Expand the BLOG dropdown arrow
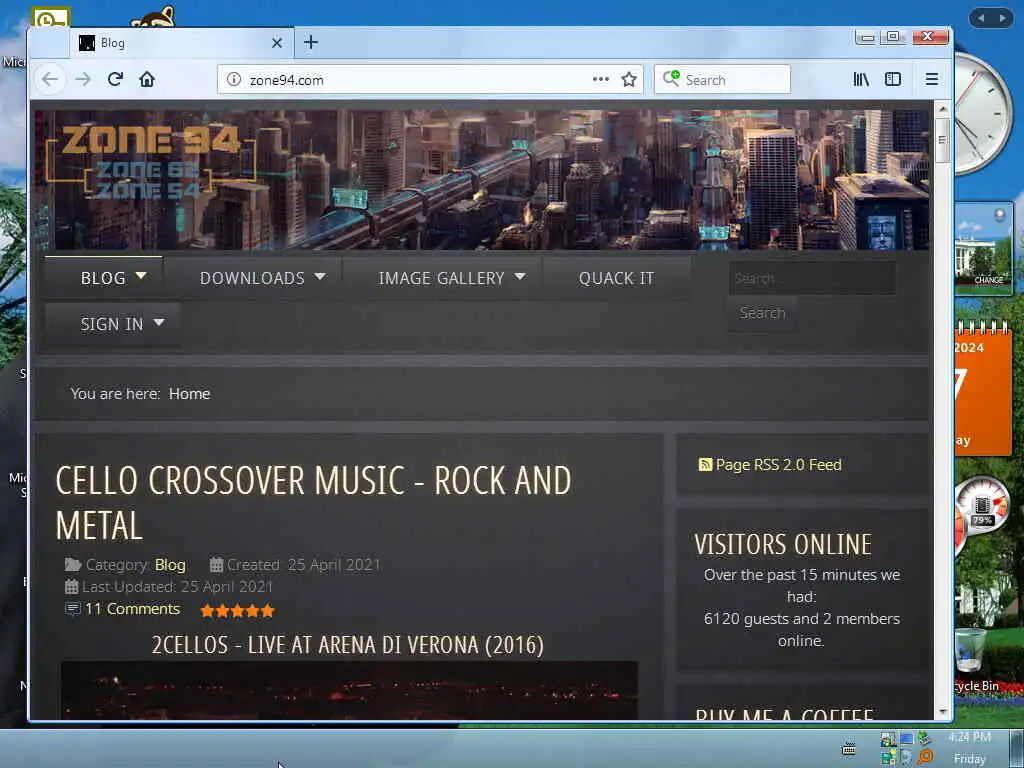Viewport: 1024px width, 768px height. pyautogui.click(x=141, y=277)
